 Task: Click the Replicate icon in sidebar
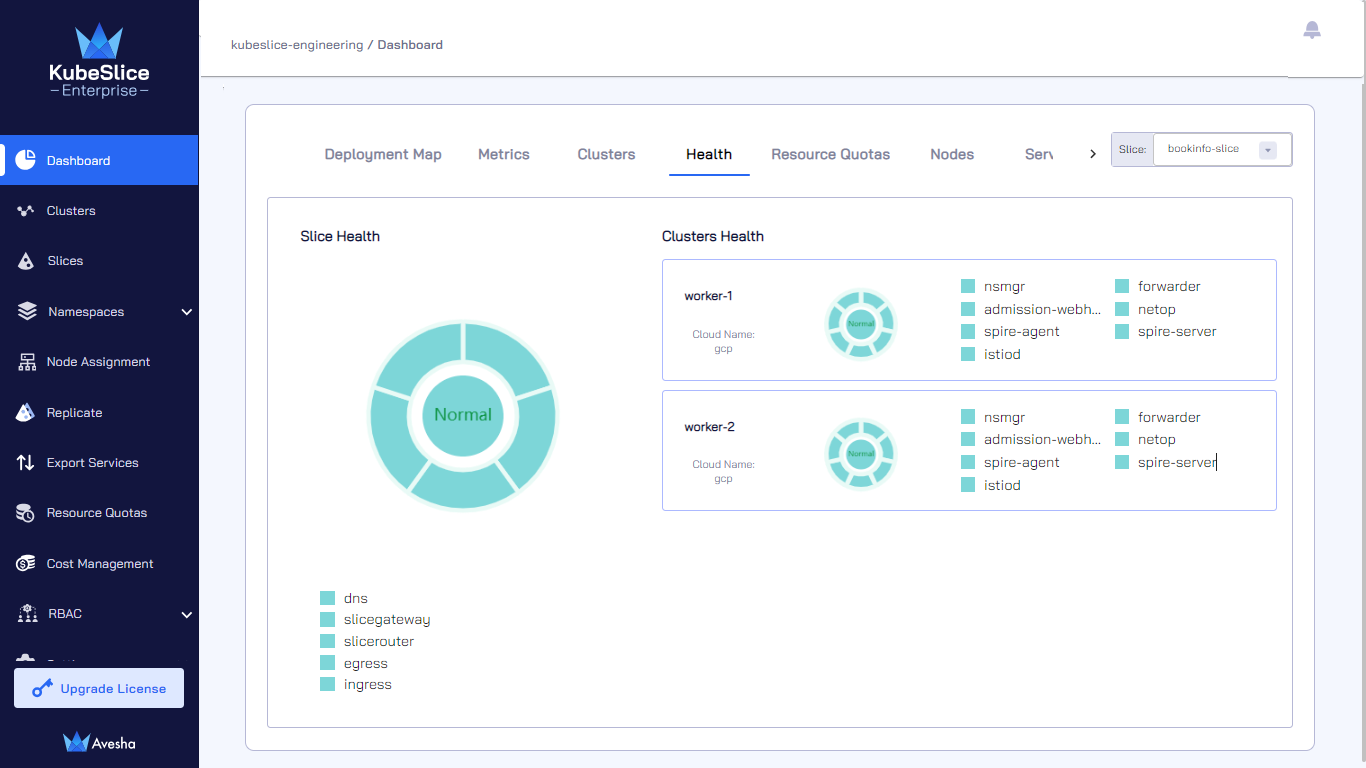point(27,412)
